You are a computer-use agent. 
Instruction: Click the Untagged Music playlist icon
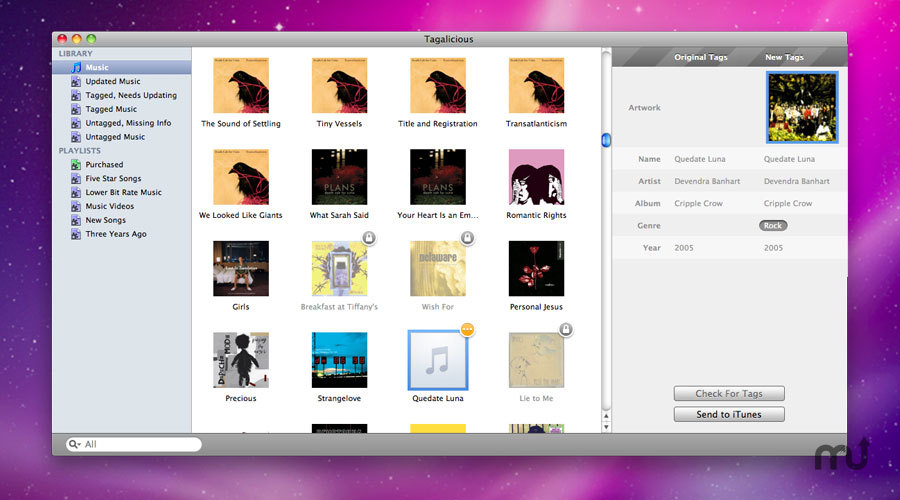pyautogui.click(x=76, y=137)
